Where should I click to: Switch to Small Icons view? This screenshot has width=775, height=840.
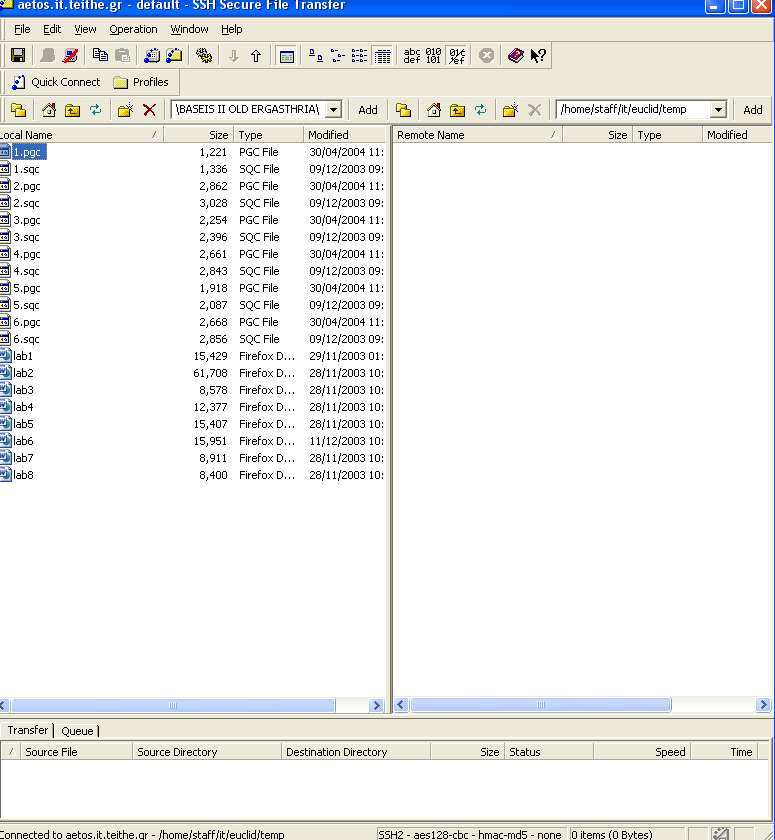[x=337, y=56]
